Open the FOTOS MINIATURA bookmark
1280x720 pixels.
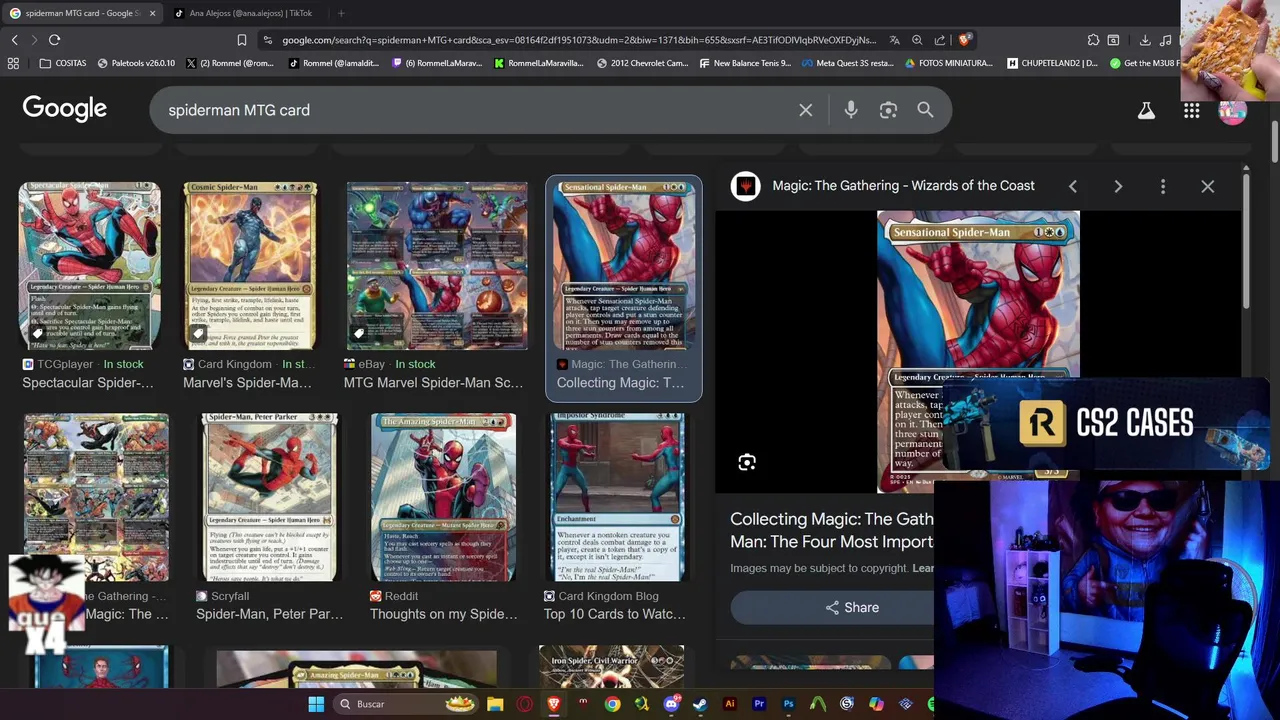click(949, 63)
